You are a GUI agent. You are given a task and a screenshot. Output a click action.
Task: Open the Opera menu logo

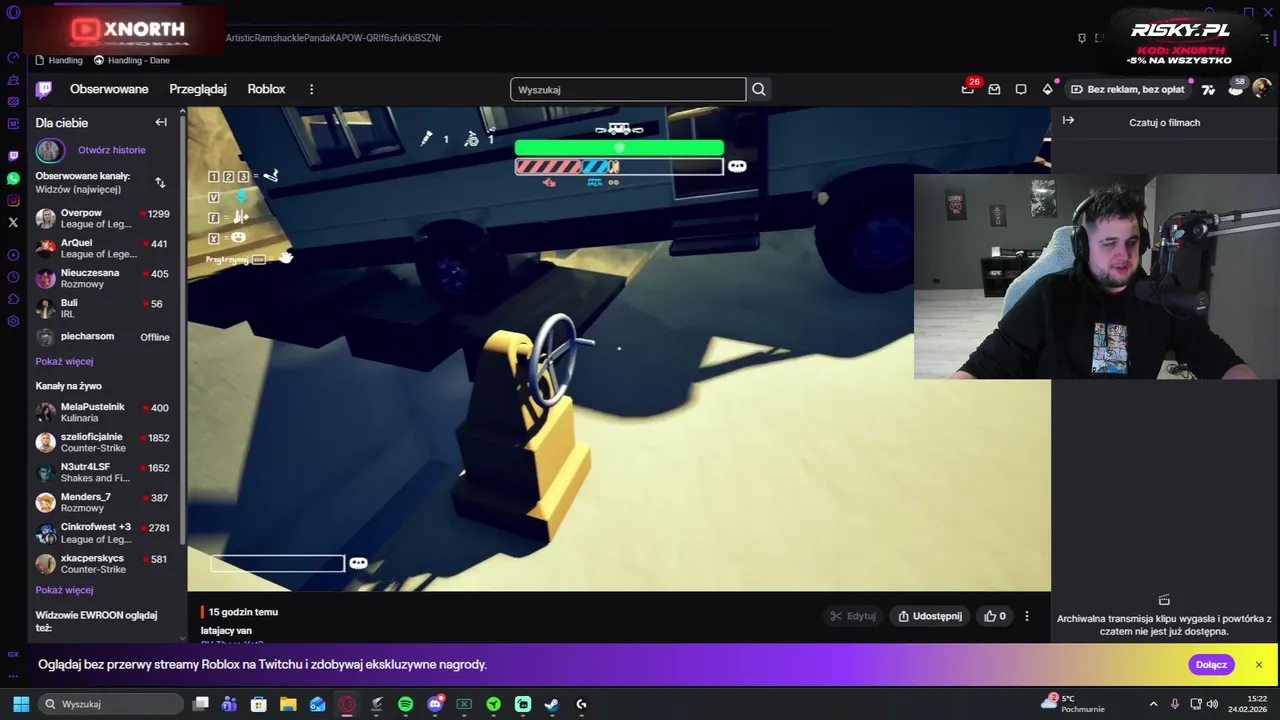pyautogui.click(x=13, y=12)
